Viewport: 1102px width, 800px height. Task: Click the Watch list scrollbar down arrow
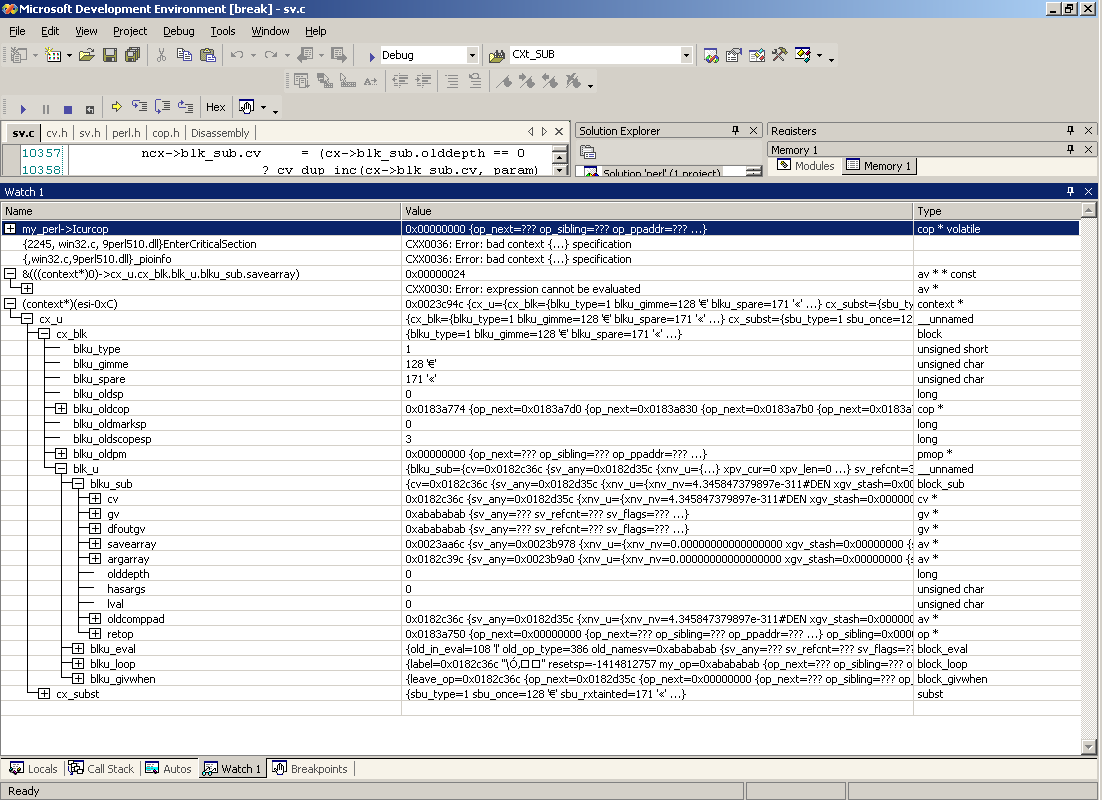(1089, 747)
